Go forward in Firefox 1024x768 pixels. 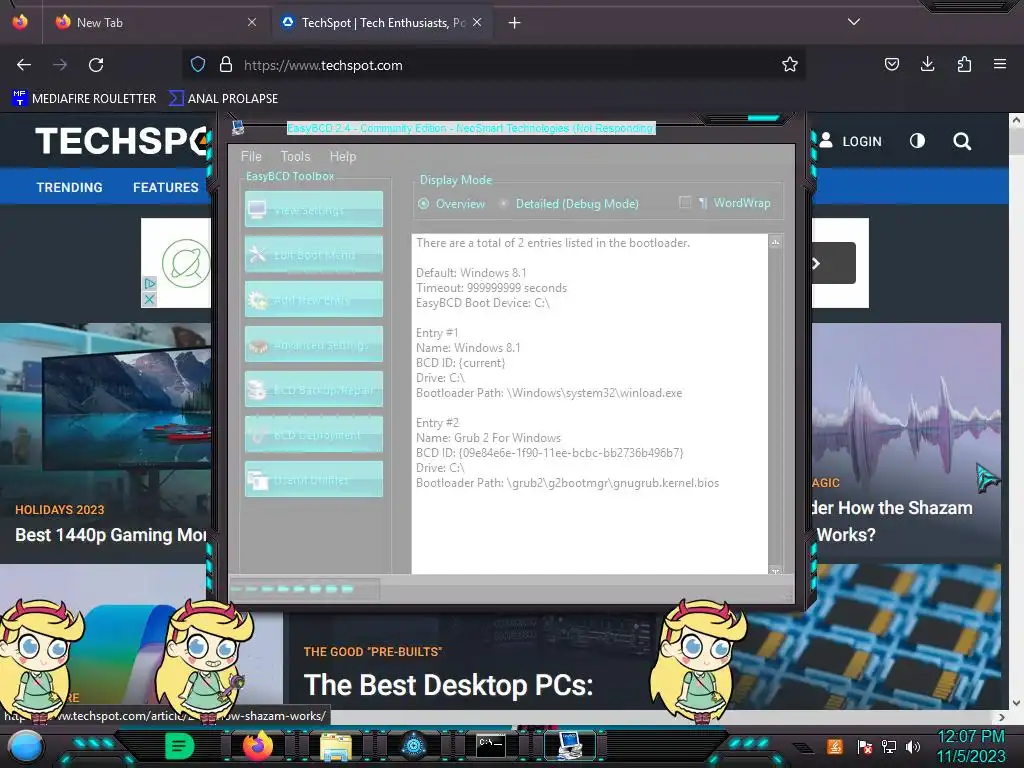coord(60,65)
